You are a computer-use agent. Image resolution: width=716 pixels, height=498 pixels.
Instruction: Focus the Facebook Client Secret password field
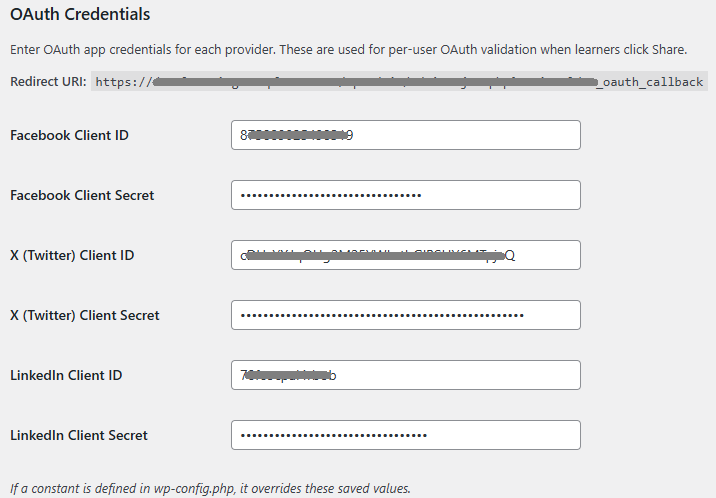coord(405,195)
